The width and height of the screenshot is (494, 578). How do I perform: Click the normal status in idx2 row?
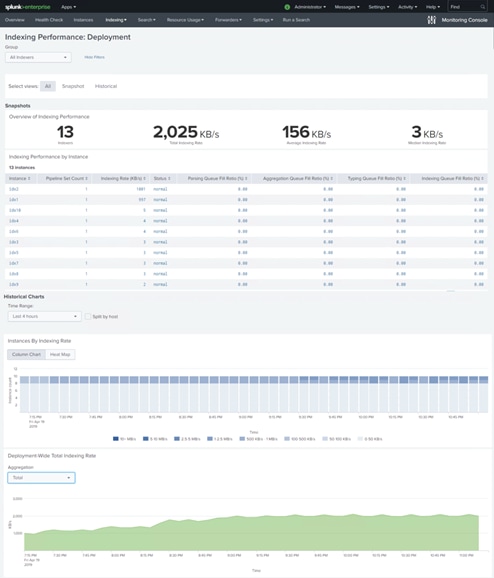click(x=160, y=189)
